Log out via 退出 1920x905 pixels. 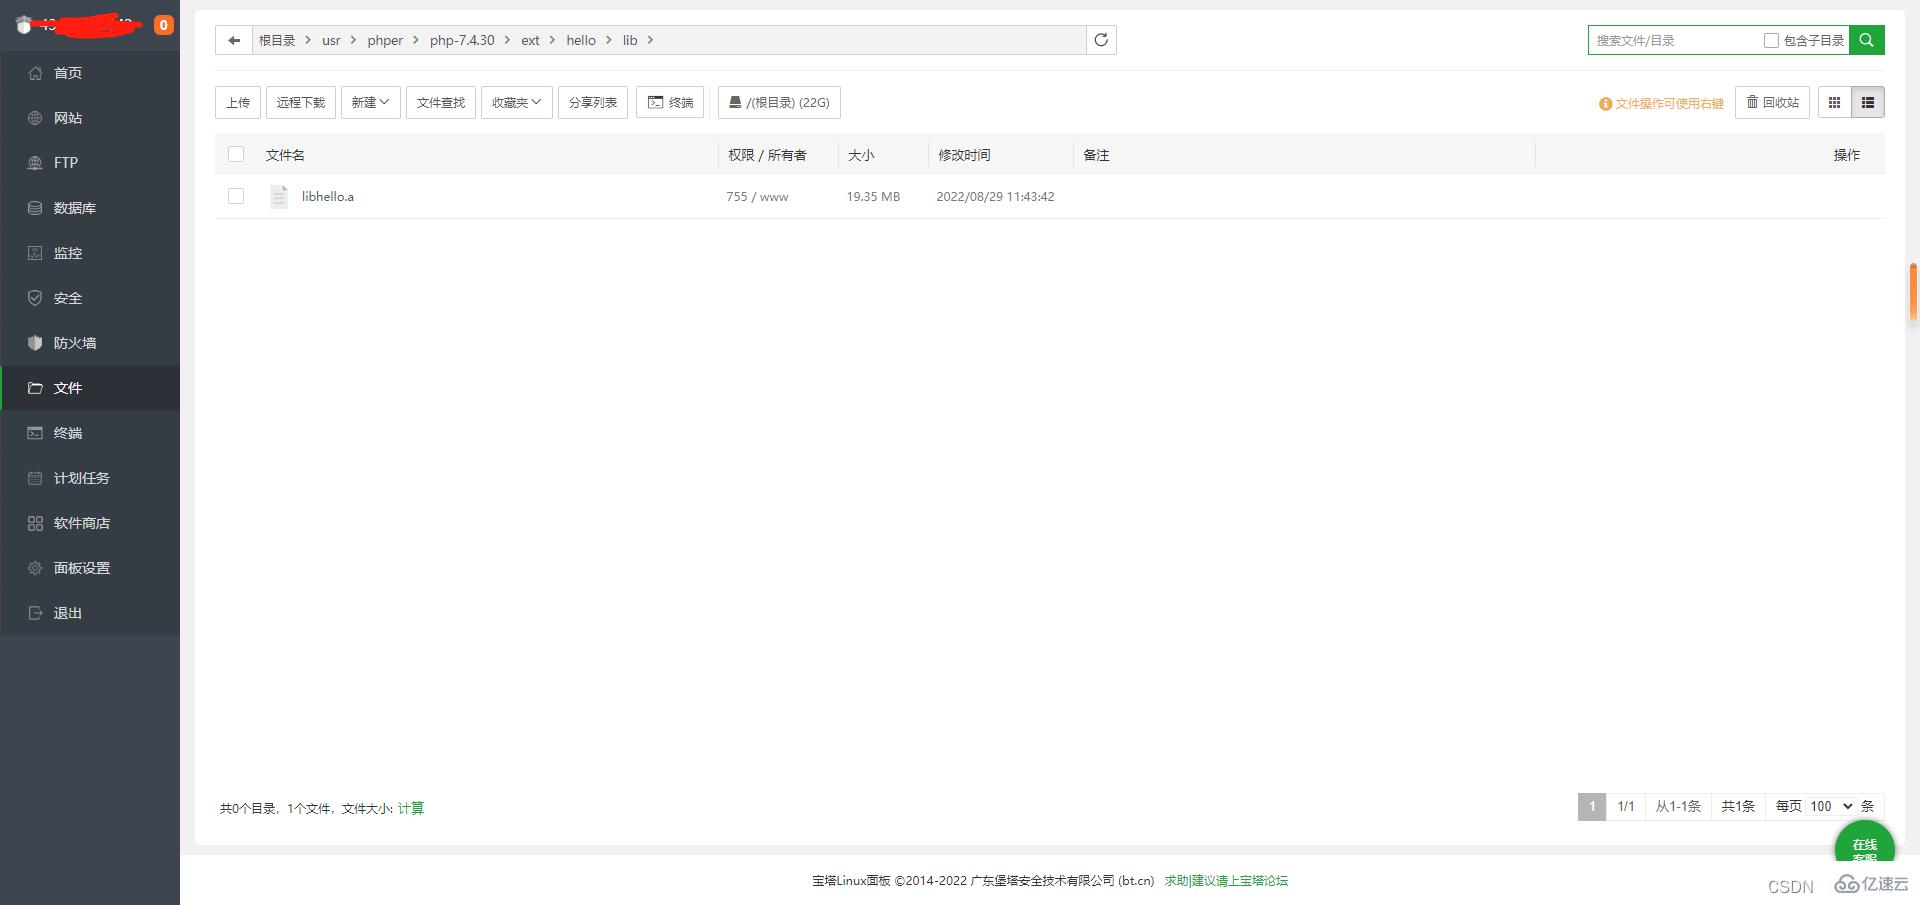[x=90, y=613]
